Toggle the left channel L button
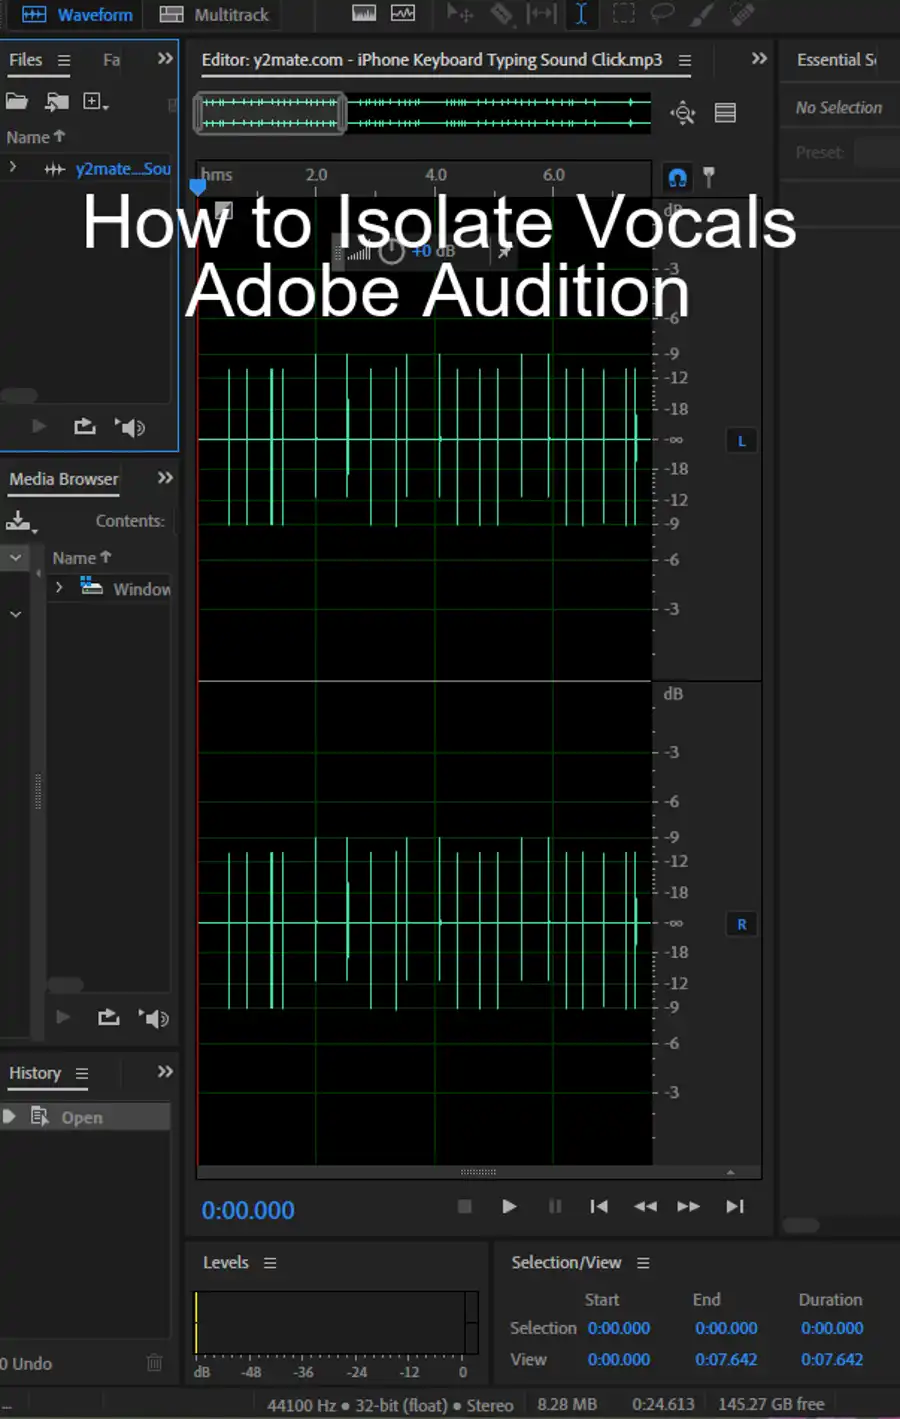This screenshot has height=1419, width=900. (741, 441)
